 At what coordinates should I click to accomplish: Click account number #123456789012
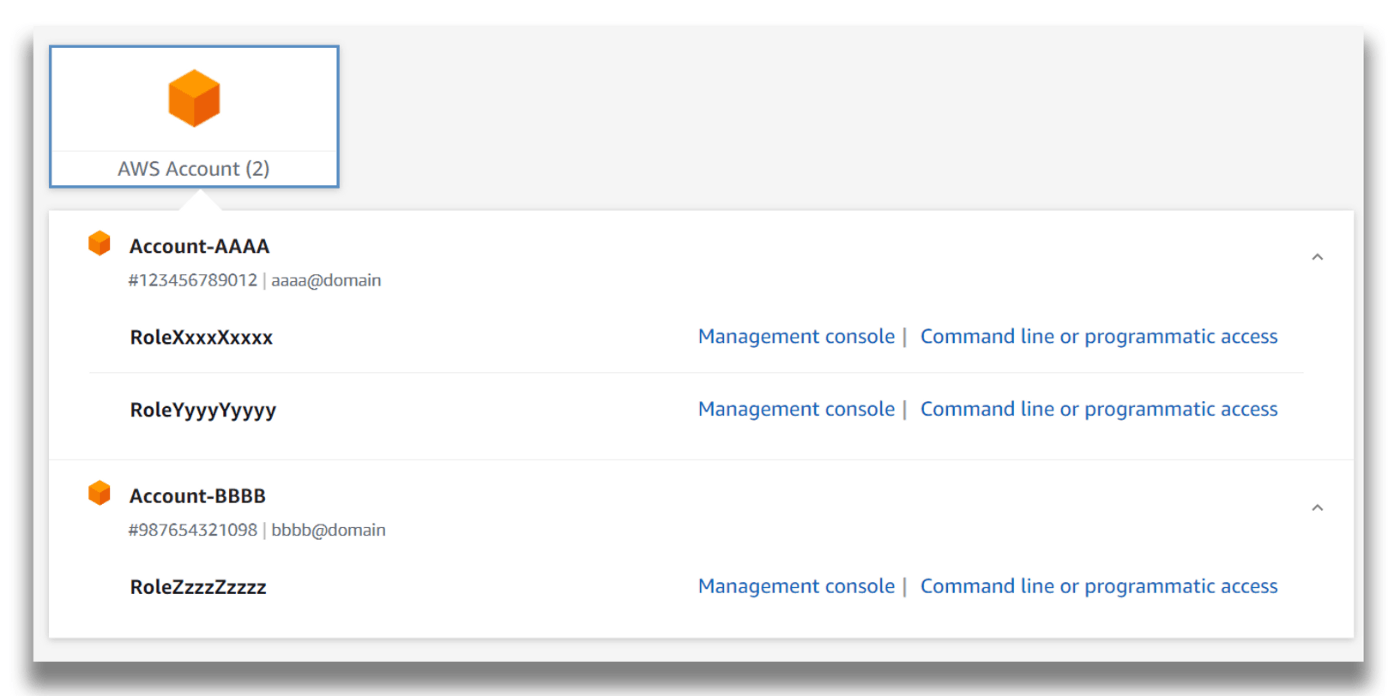coord(192,281)
